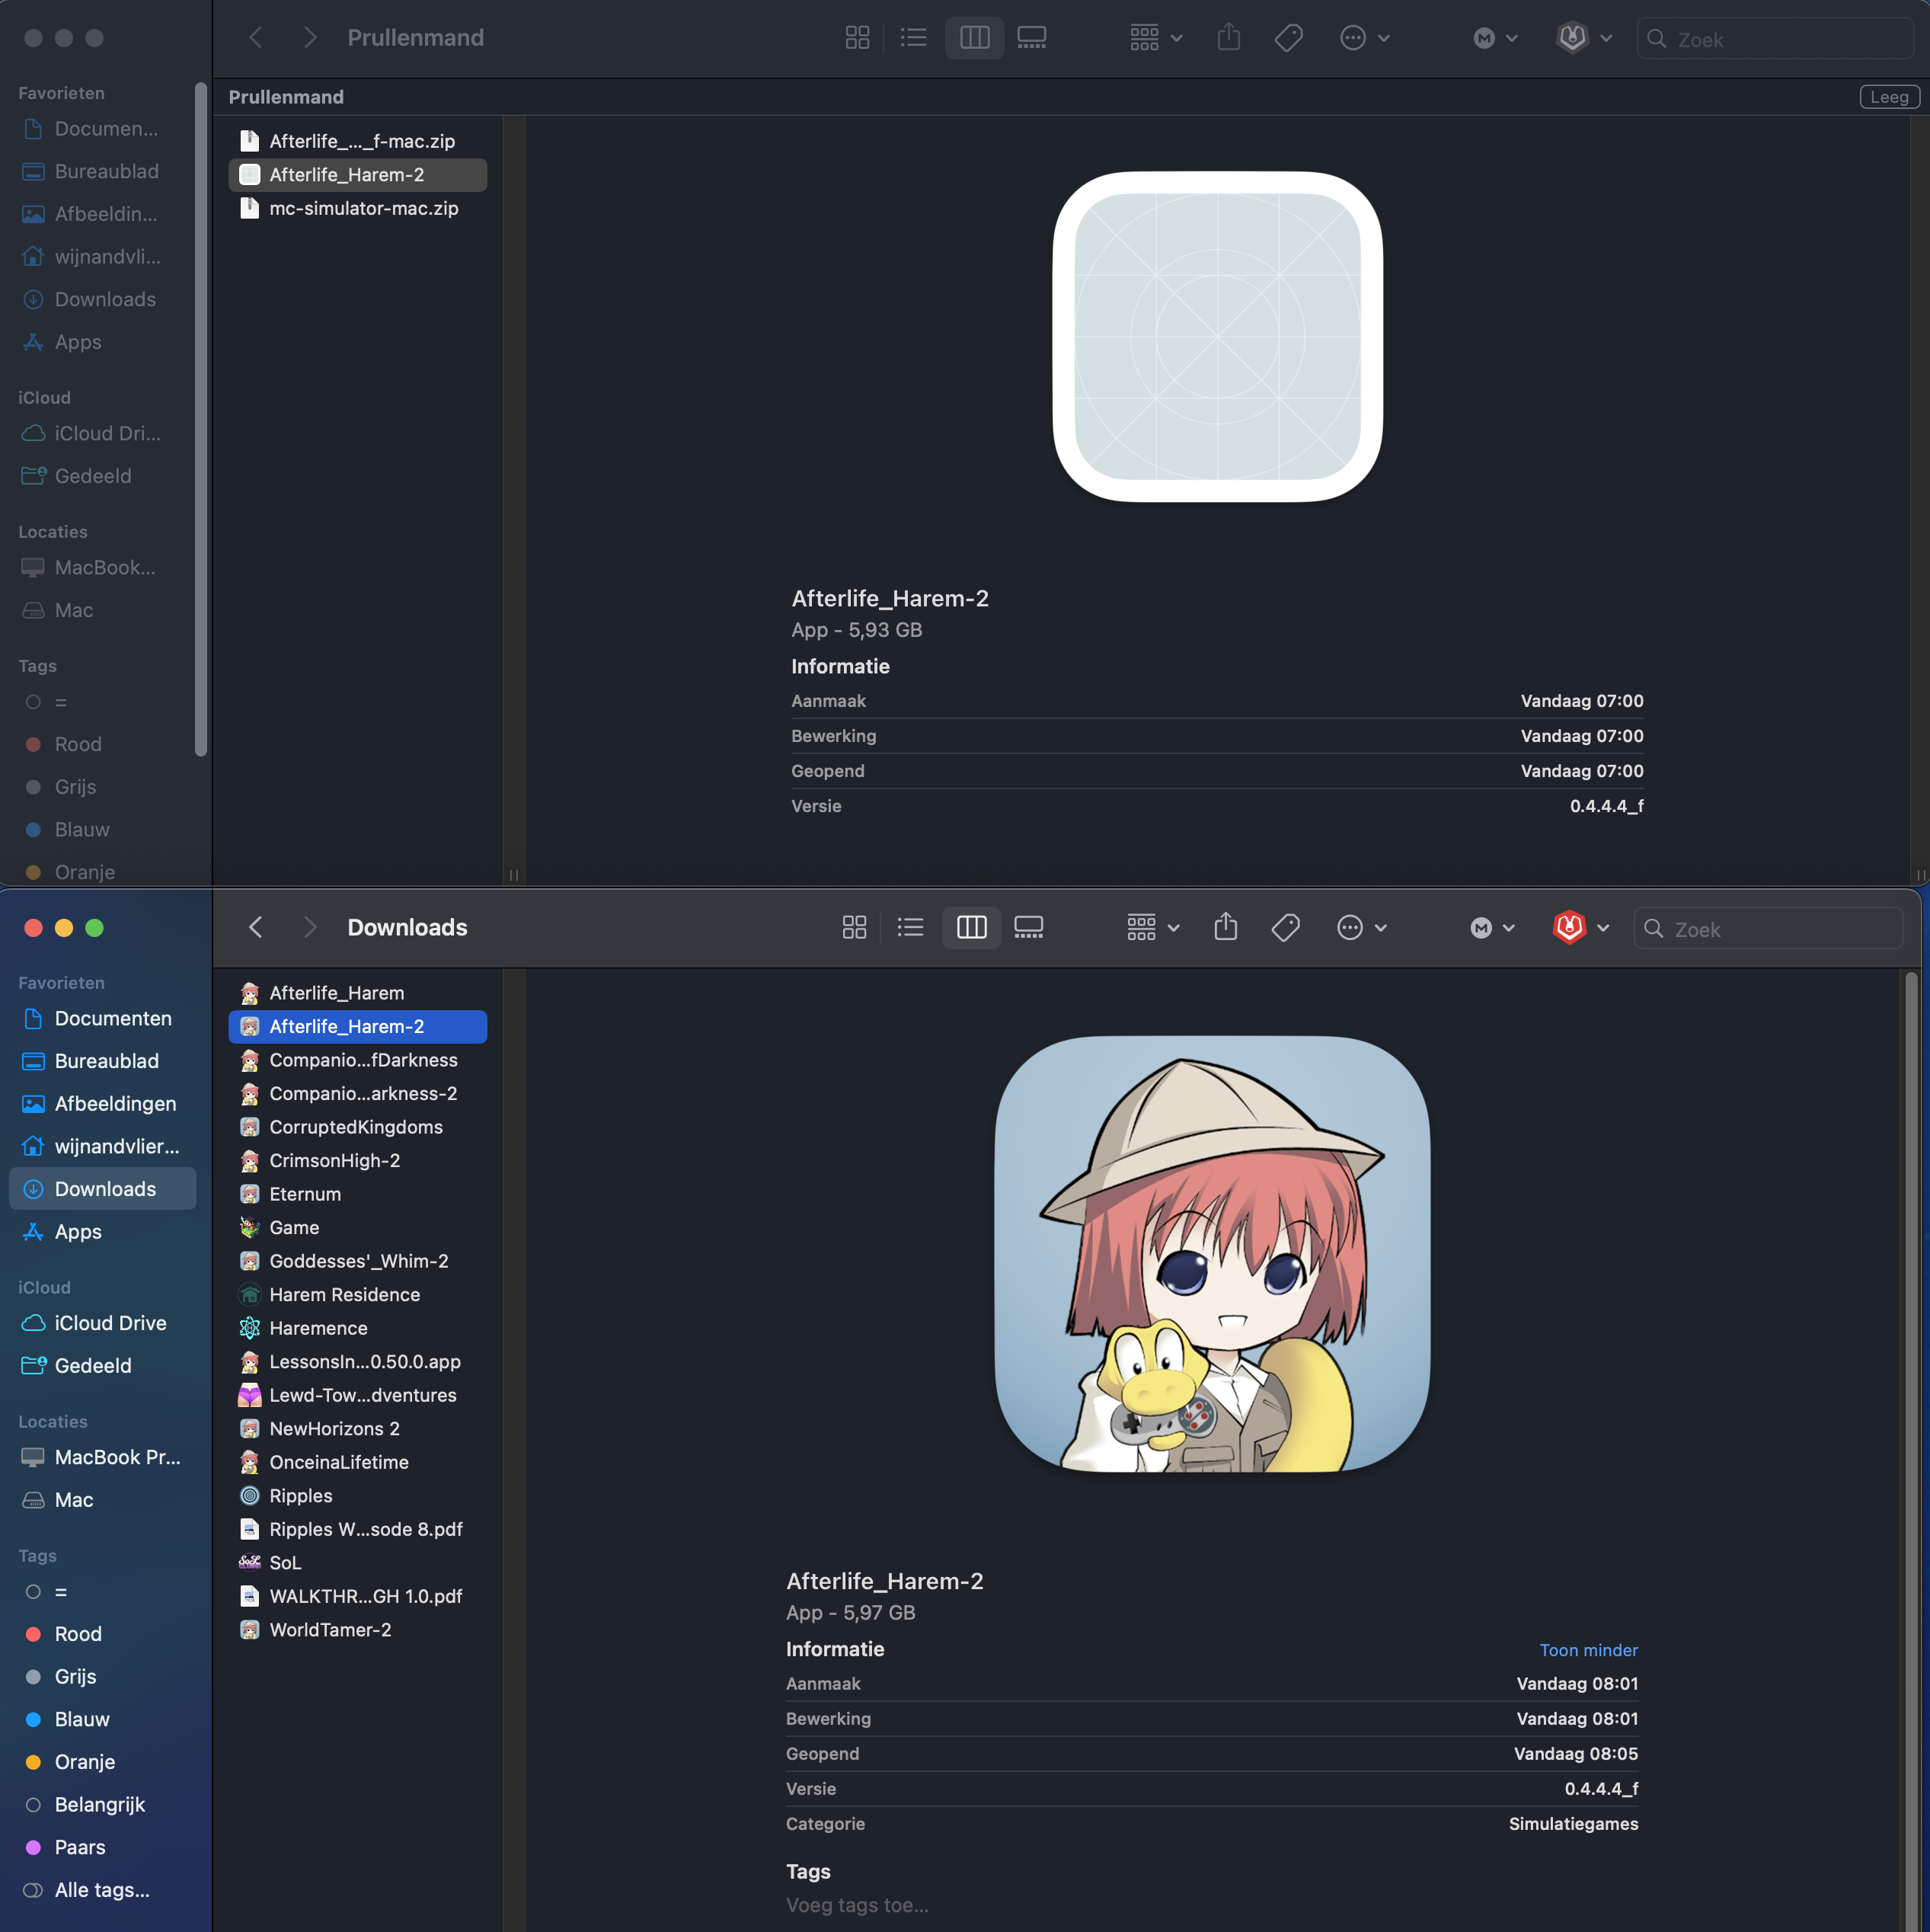Click Toon minder link in preview pane

coord(1588,1650)
